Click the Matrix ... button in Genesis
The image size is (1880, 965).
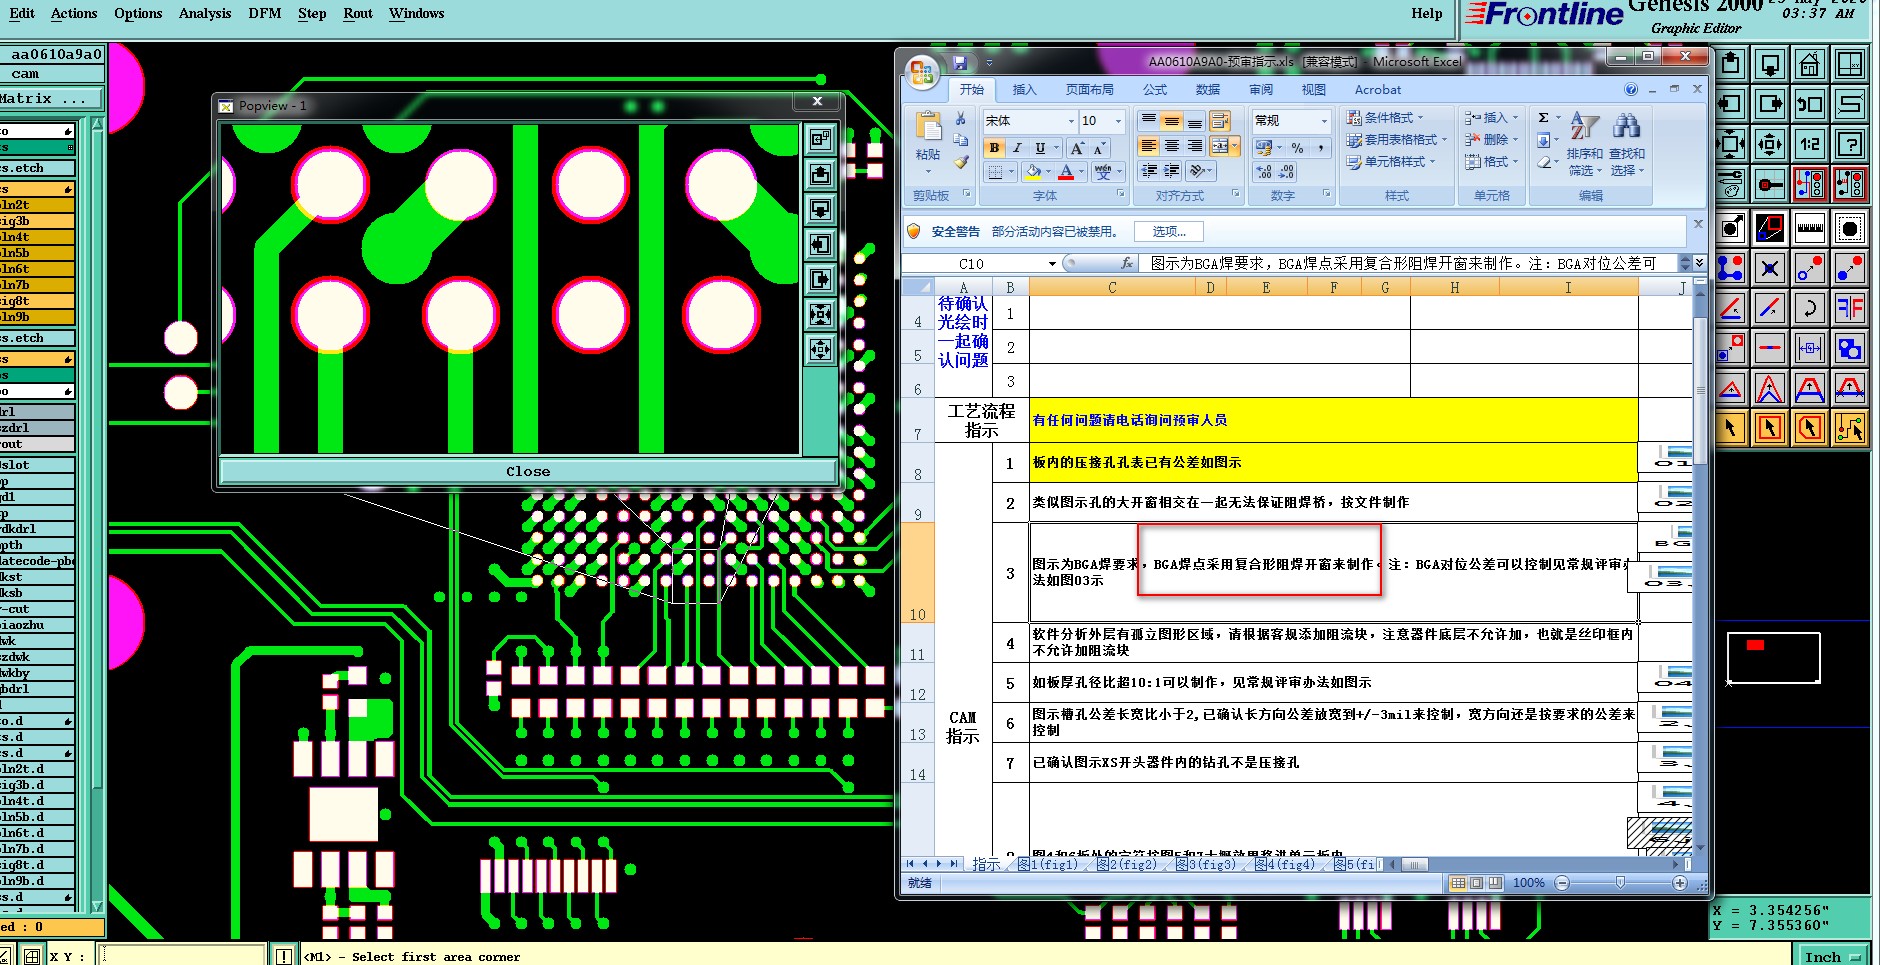pos(50,98)
